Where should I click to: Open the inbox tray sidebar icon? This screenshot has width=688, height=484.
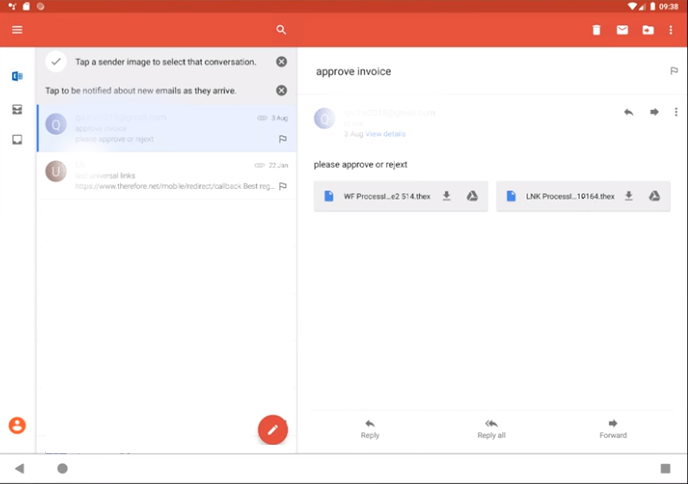point(17,140)
